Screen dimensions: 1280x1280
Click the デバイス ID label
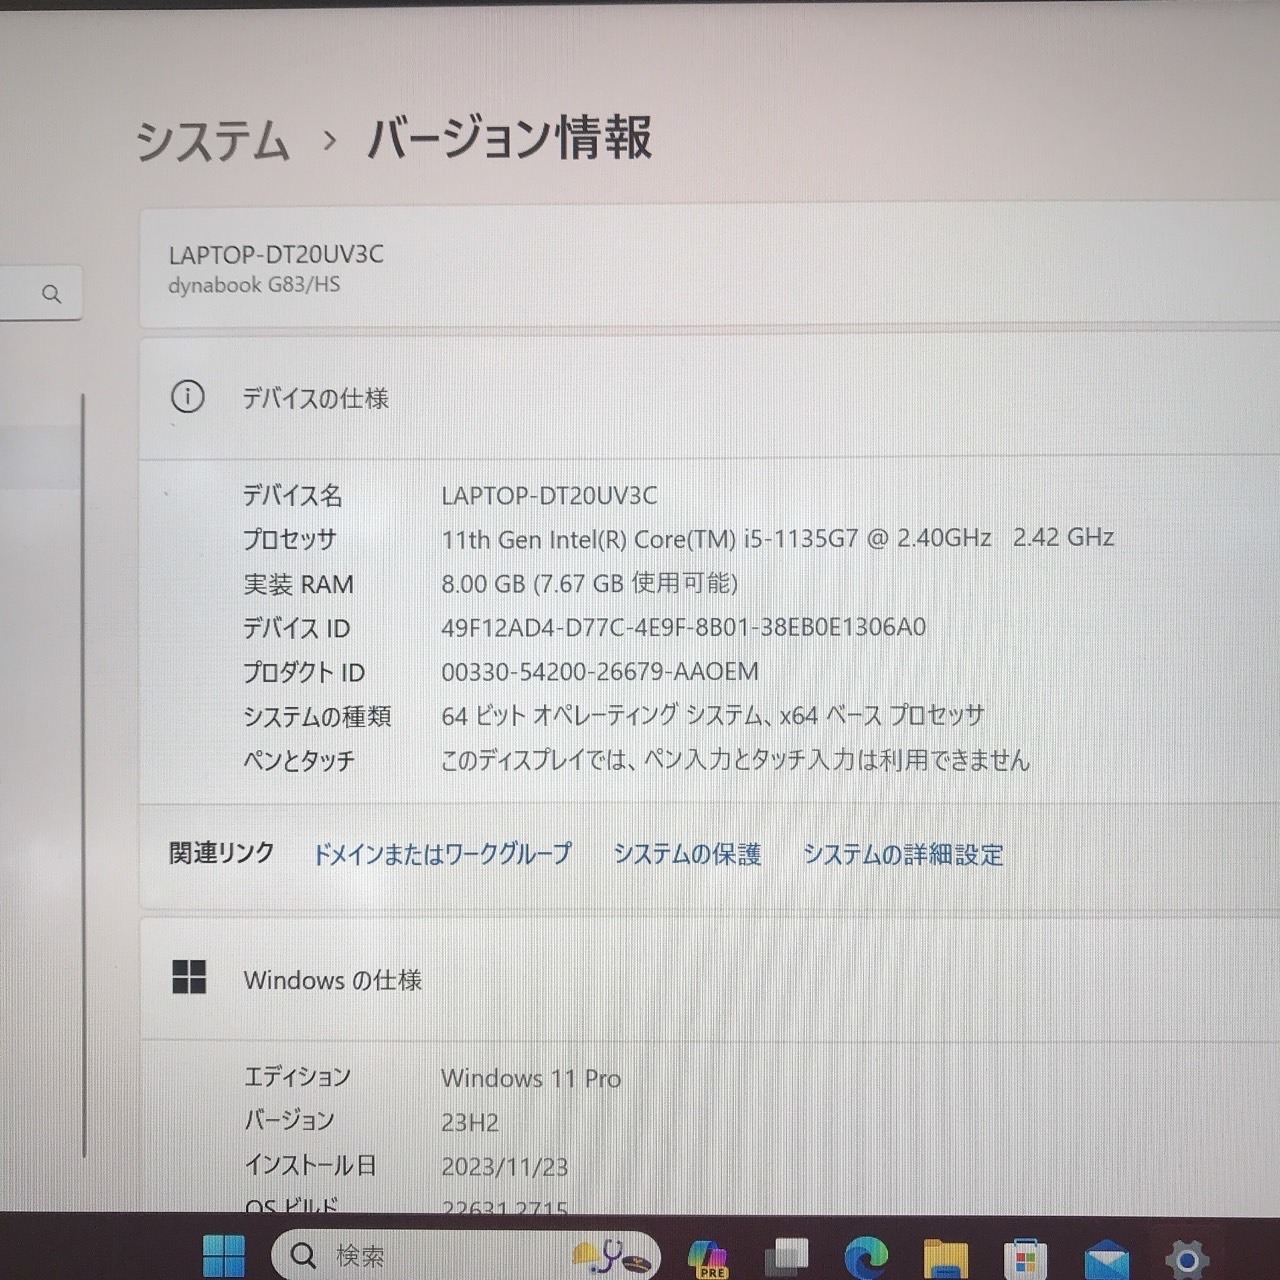pos(296,628)
